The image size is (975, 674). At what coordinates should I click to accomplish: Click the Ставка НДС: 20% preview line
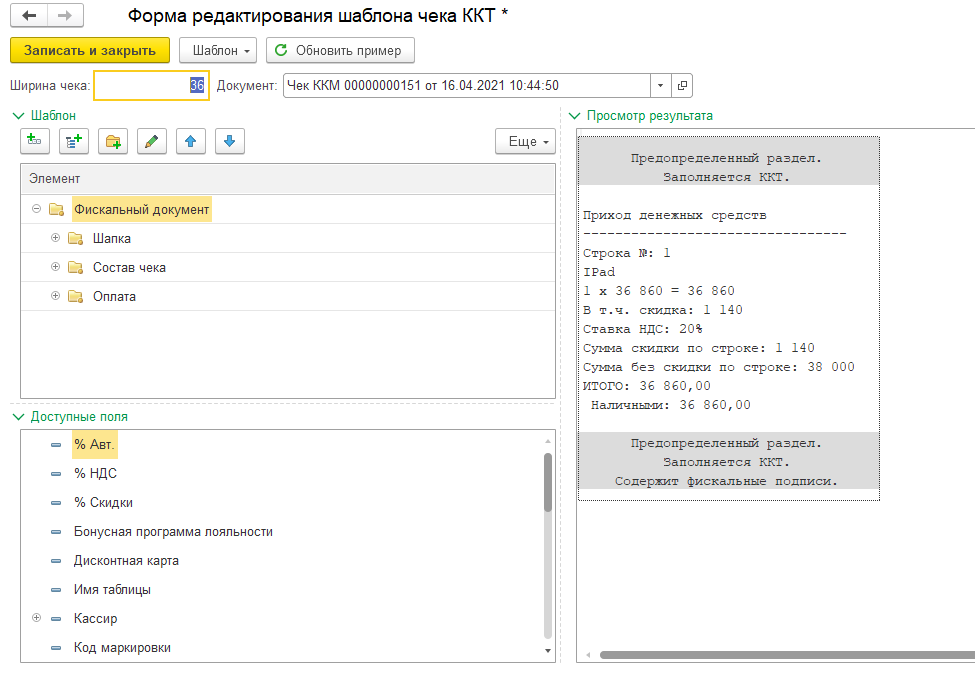(643, 329)
